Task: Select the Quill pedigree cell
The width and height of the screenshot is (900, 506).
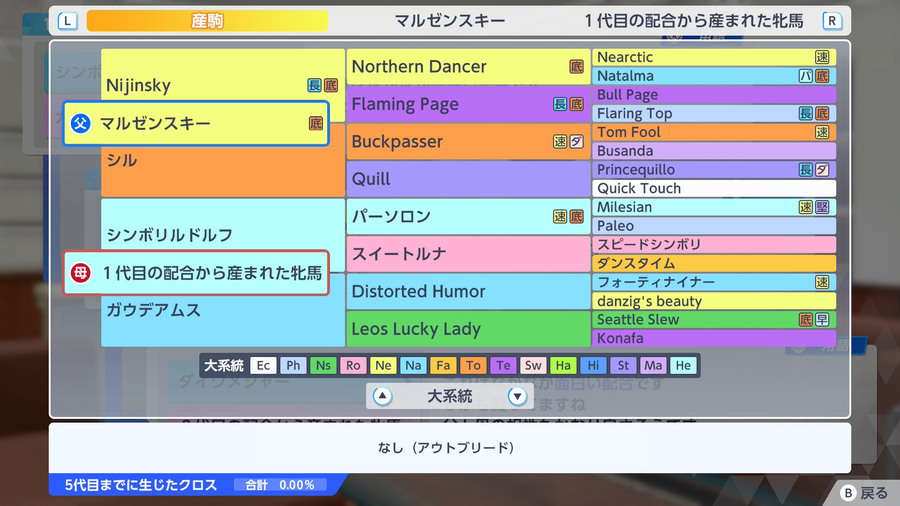Action: pos(468,179)
